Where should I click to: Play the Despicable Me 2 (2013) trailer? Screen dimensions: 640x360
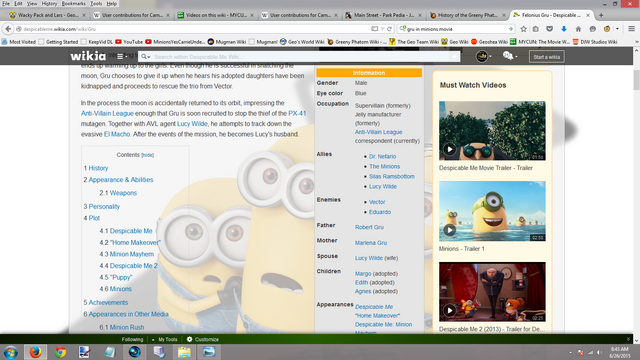(x=449, y=311)
